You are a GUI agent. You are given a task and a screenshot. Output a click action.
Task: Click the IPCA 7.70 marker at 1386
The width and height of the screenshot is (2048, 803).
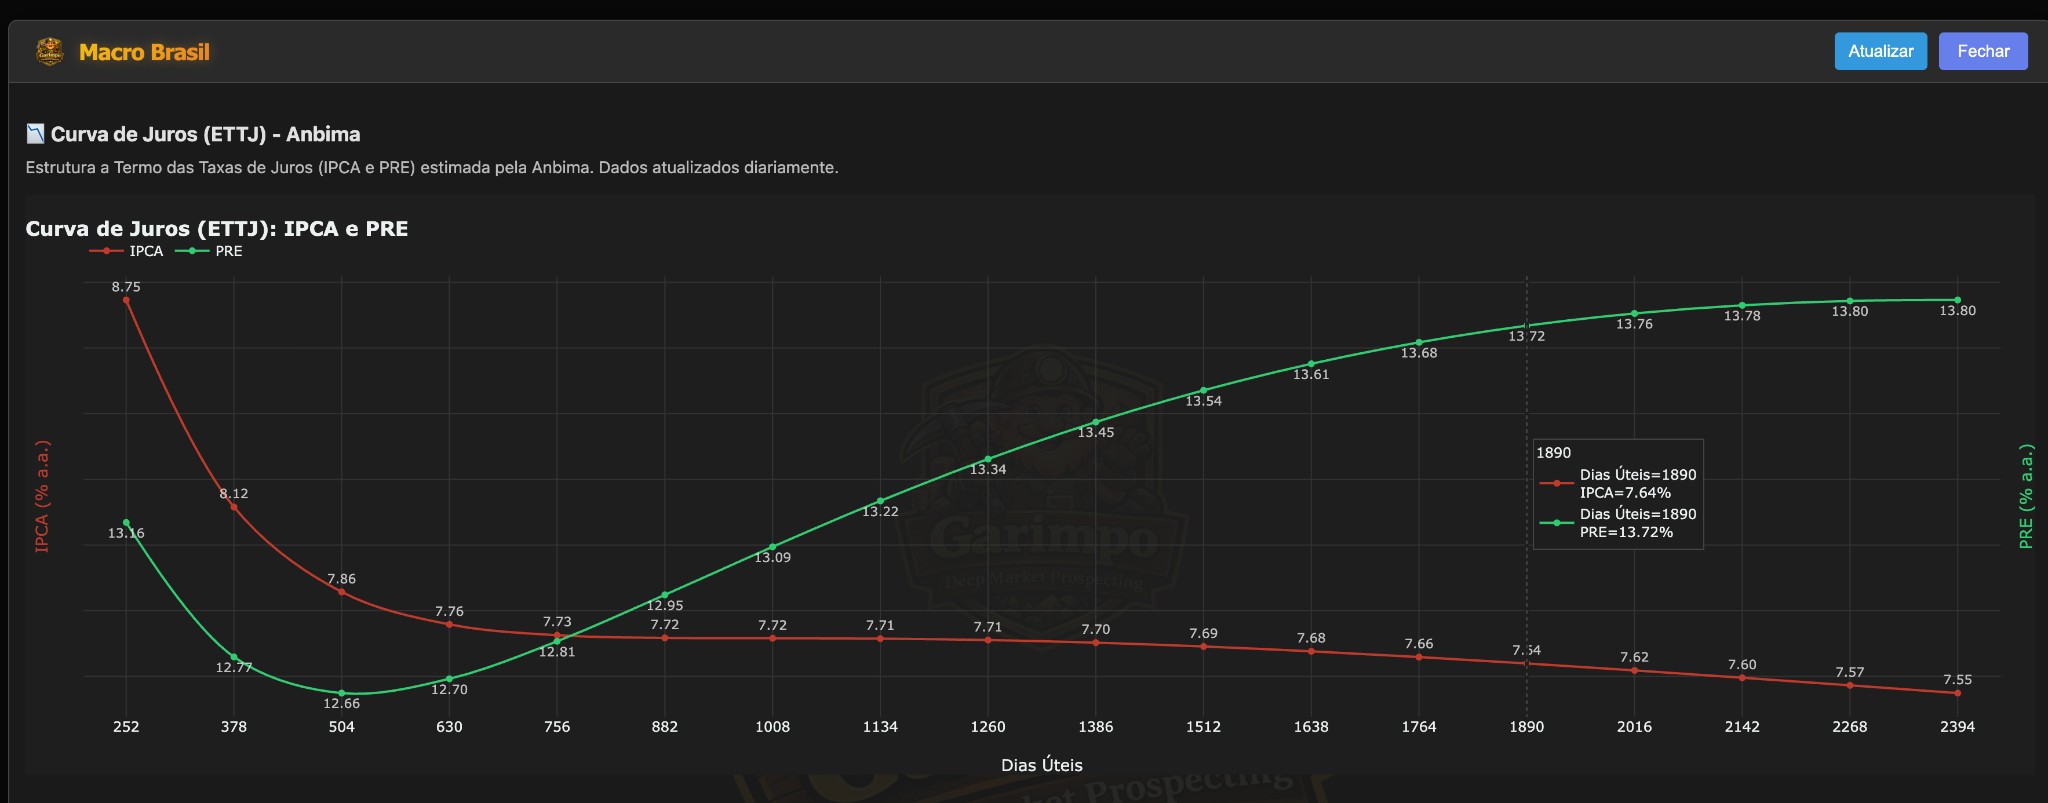(x=1096, y=642)
